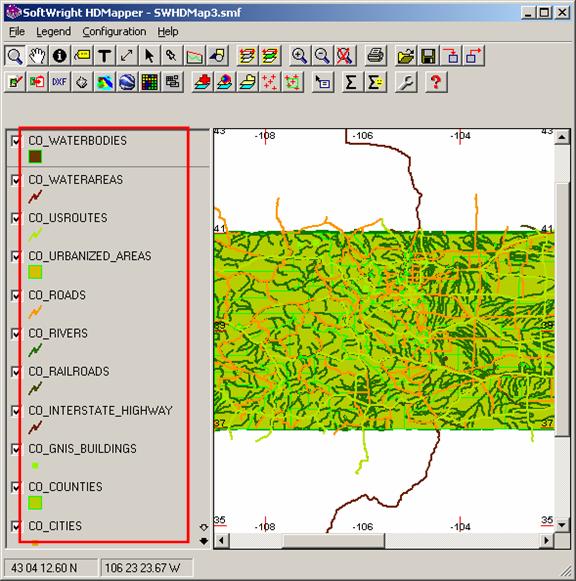Save the map with floppy icon
Image resolution: width=576 pixels, height=581 pixels.
click(428, 56)
